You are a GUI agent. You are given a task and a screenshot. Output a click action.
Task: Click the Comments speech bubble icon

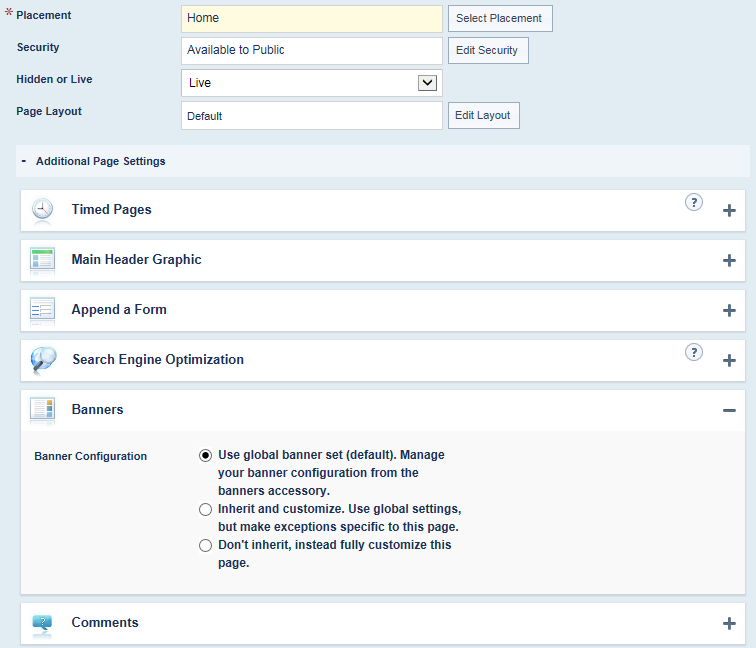(42, 622)
